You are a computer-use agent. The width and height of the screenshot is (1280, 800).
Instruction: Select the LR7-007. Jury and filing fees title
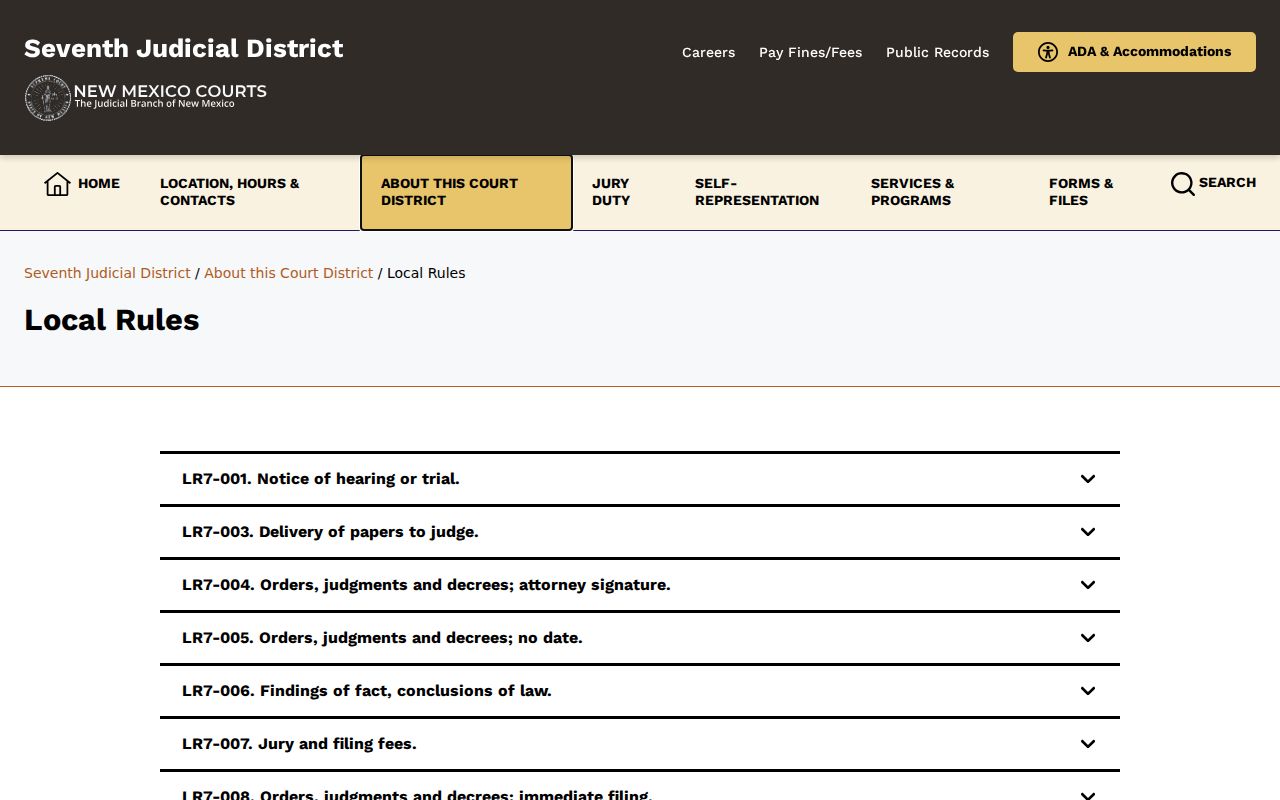point(299,744)
